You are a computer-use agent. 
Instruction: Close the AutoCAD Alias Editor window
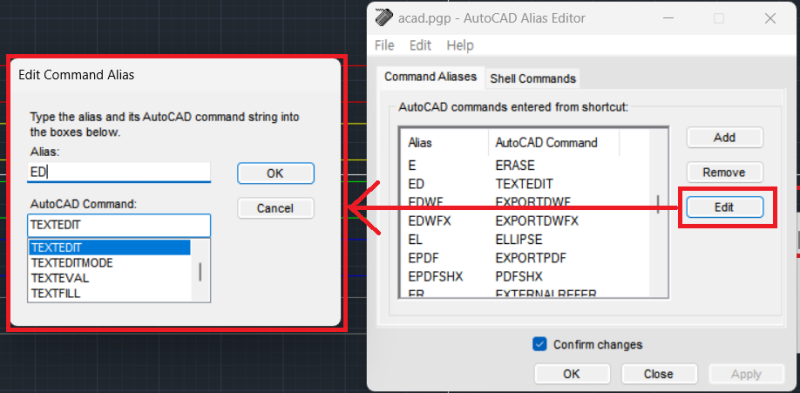(x=770, y=19)
